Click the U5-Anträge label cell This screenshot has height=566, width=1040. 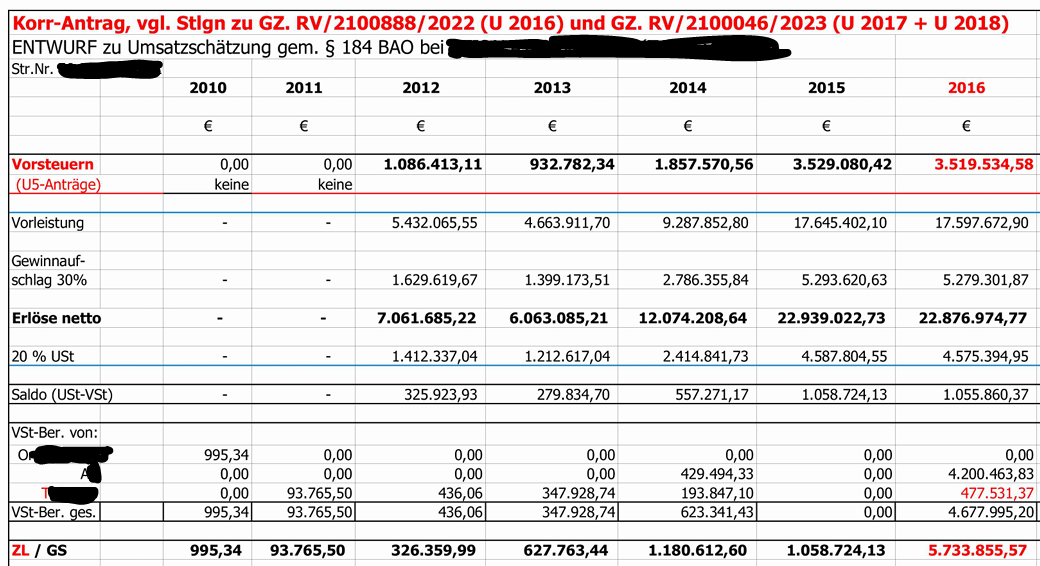[x=58, y=184]
